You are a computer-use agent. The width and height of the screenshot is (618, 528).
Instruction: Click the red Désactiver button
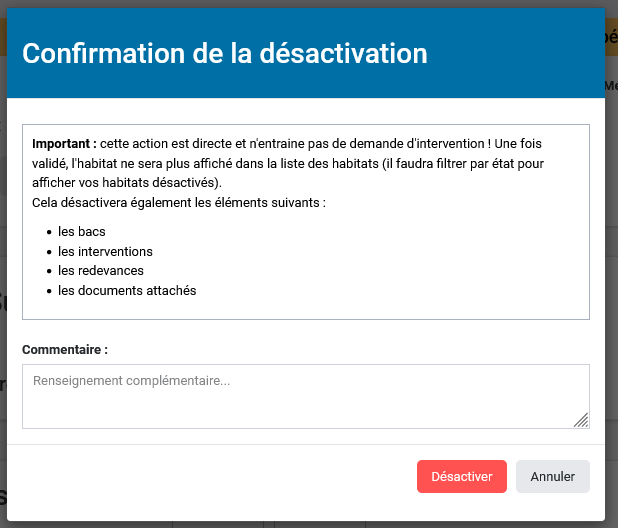click(x=461, y=477)
